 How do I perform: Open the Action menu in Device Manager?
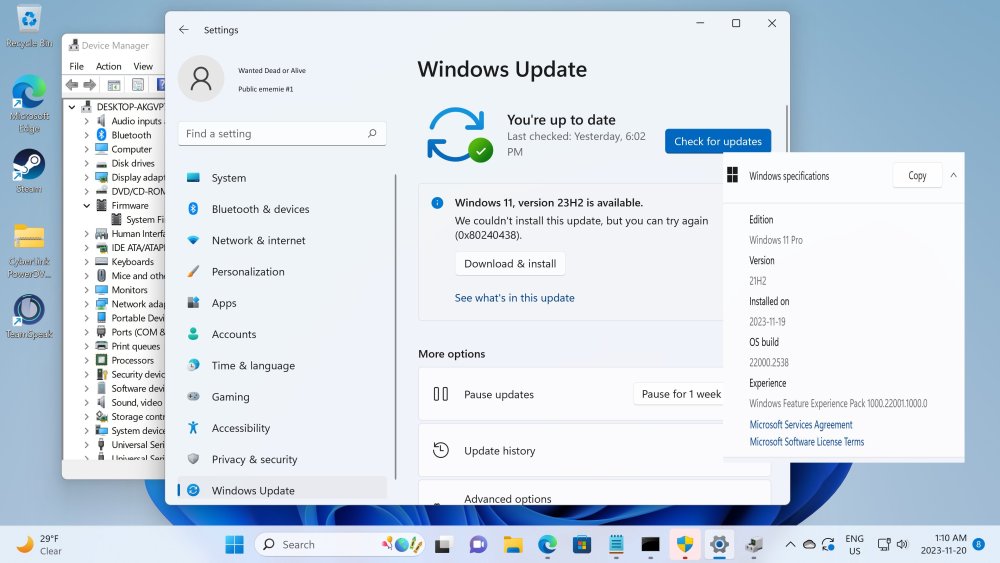click(108, 66)
